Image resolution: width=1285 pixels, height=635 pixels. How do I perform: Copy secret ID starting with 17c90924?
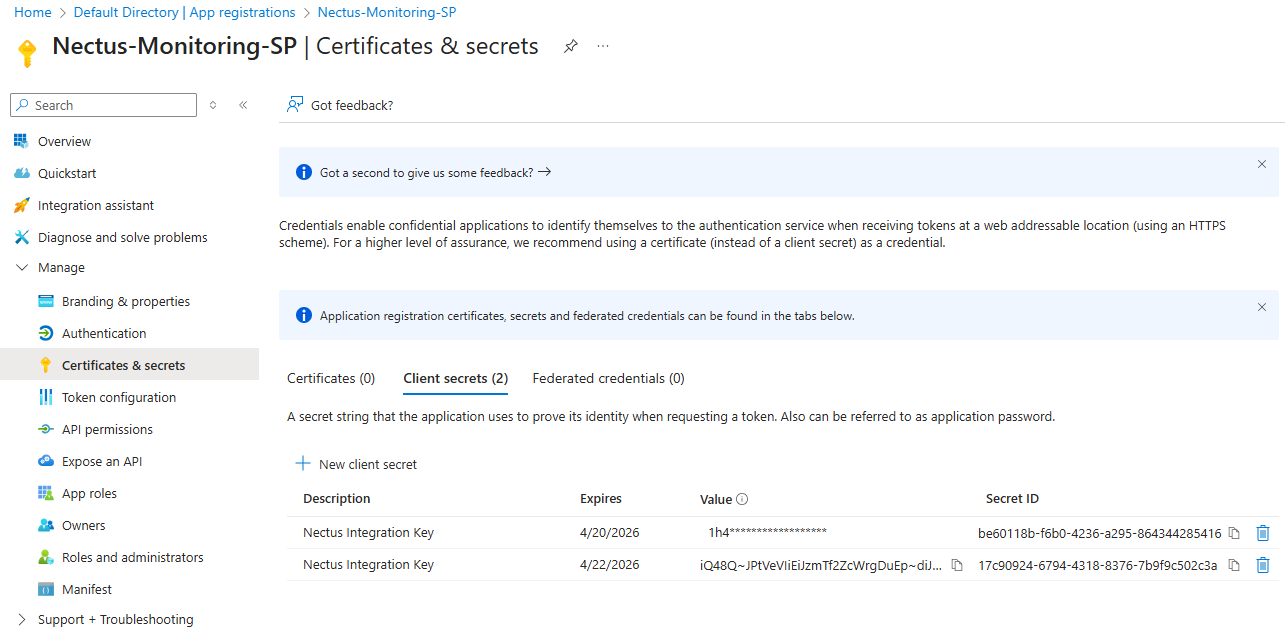(1234, 565)
